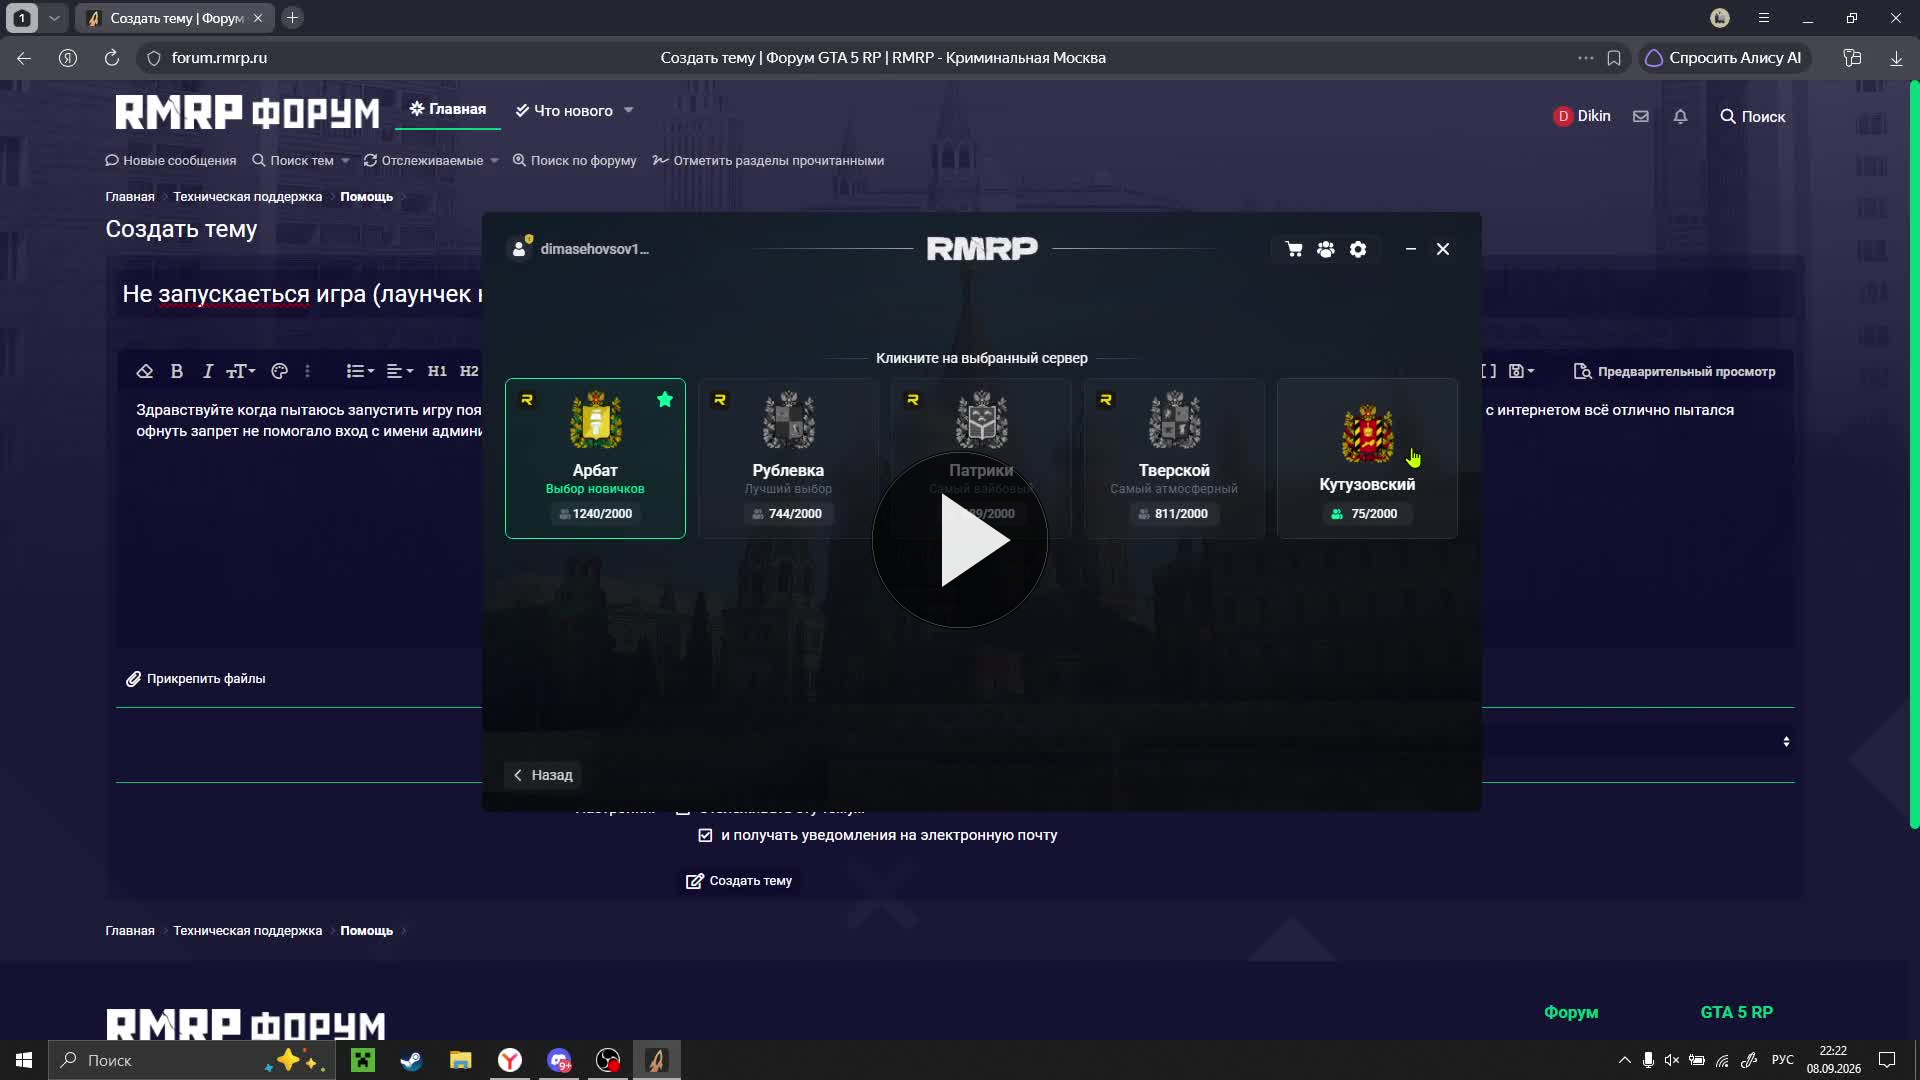
Task: Open the RMRP launcher settings gear
Action: (x=1358, y=249)
